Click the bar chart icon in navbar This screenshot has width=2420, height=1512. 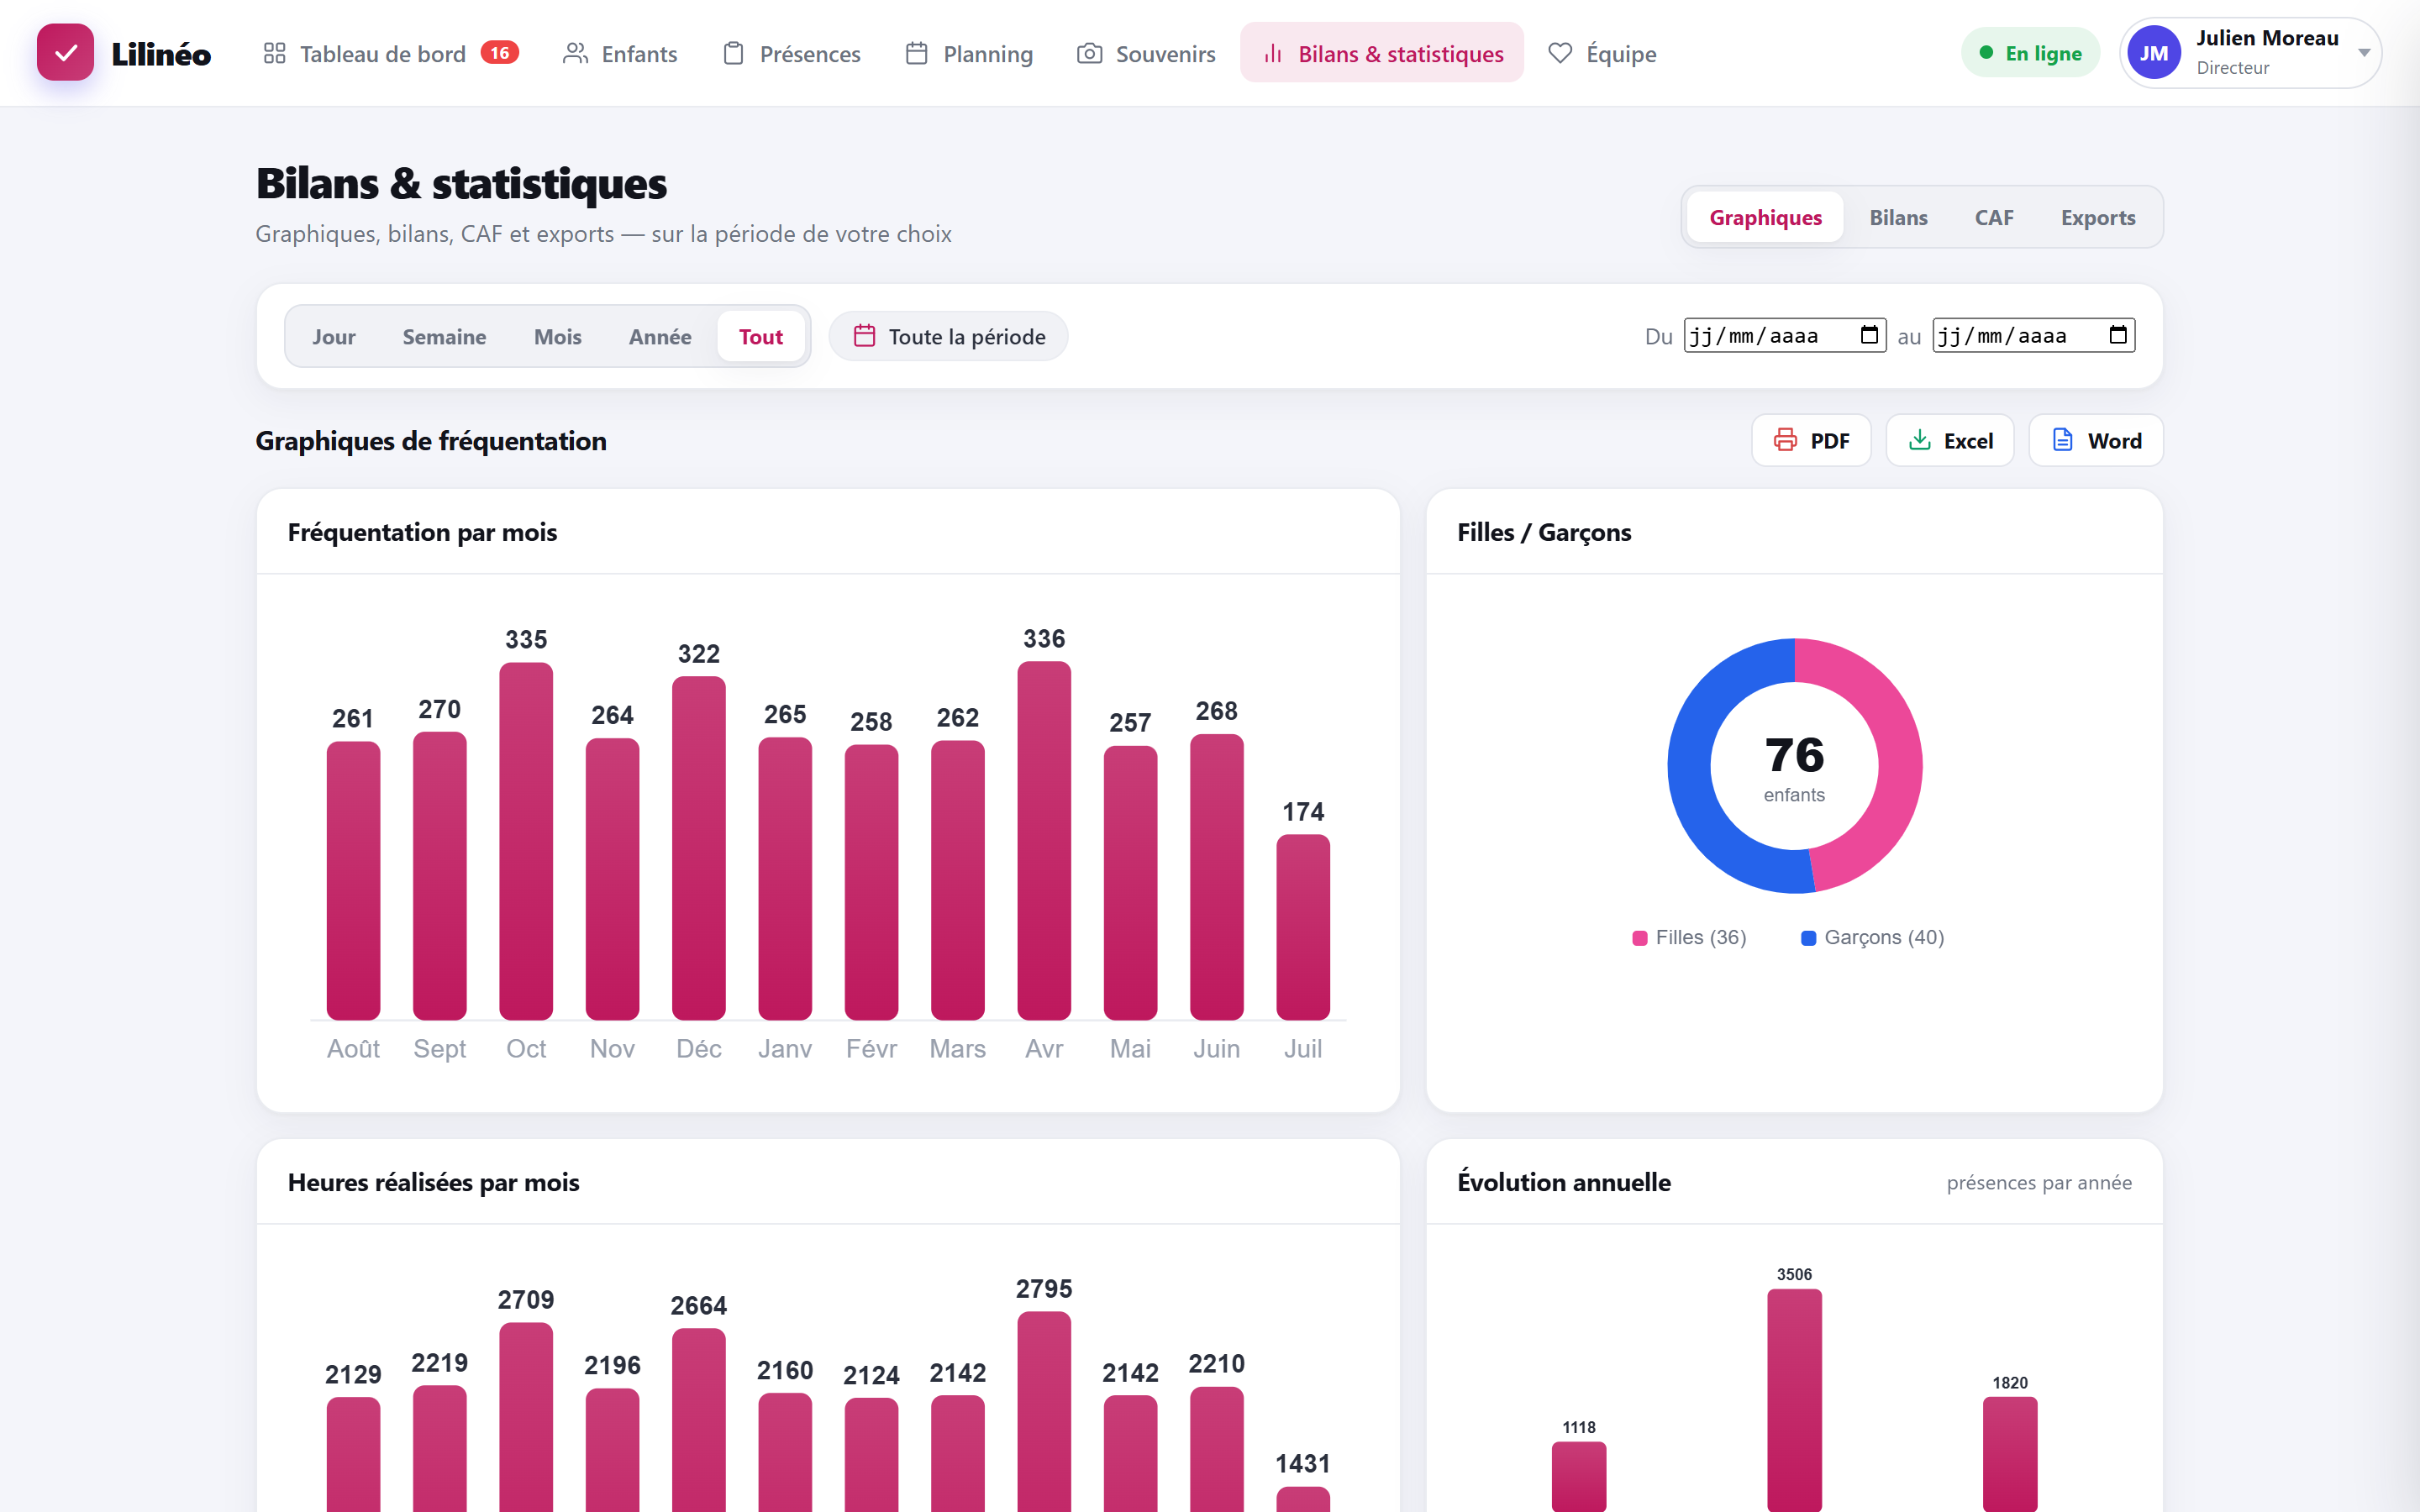[1272, 53]
